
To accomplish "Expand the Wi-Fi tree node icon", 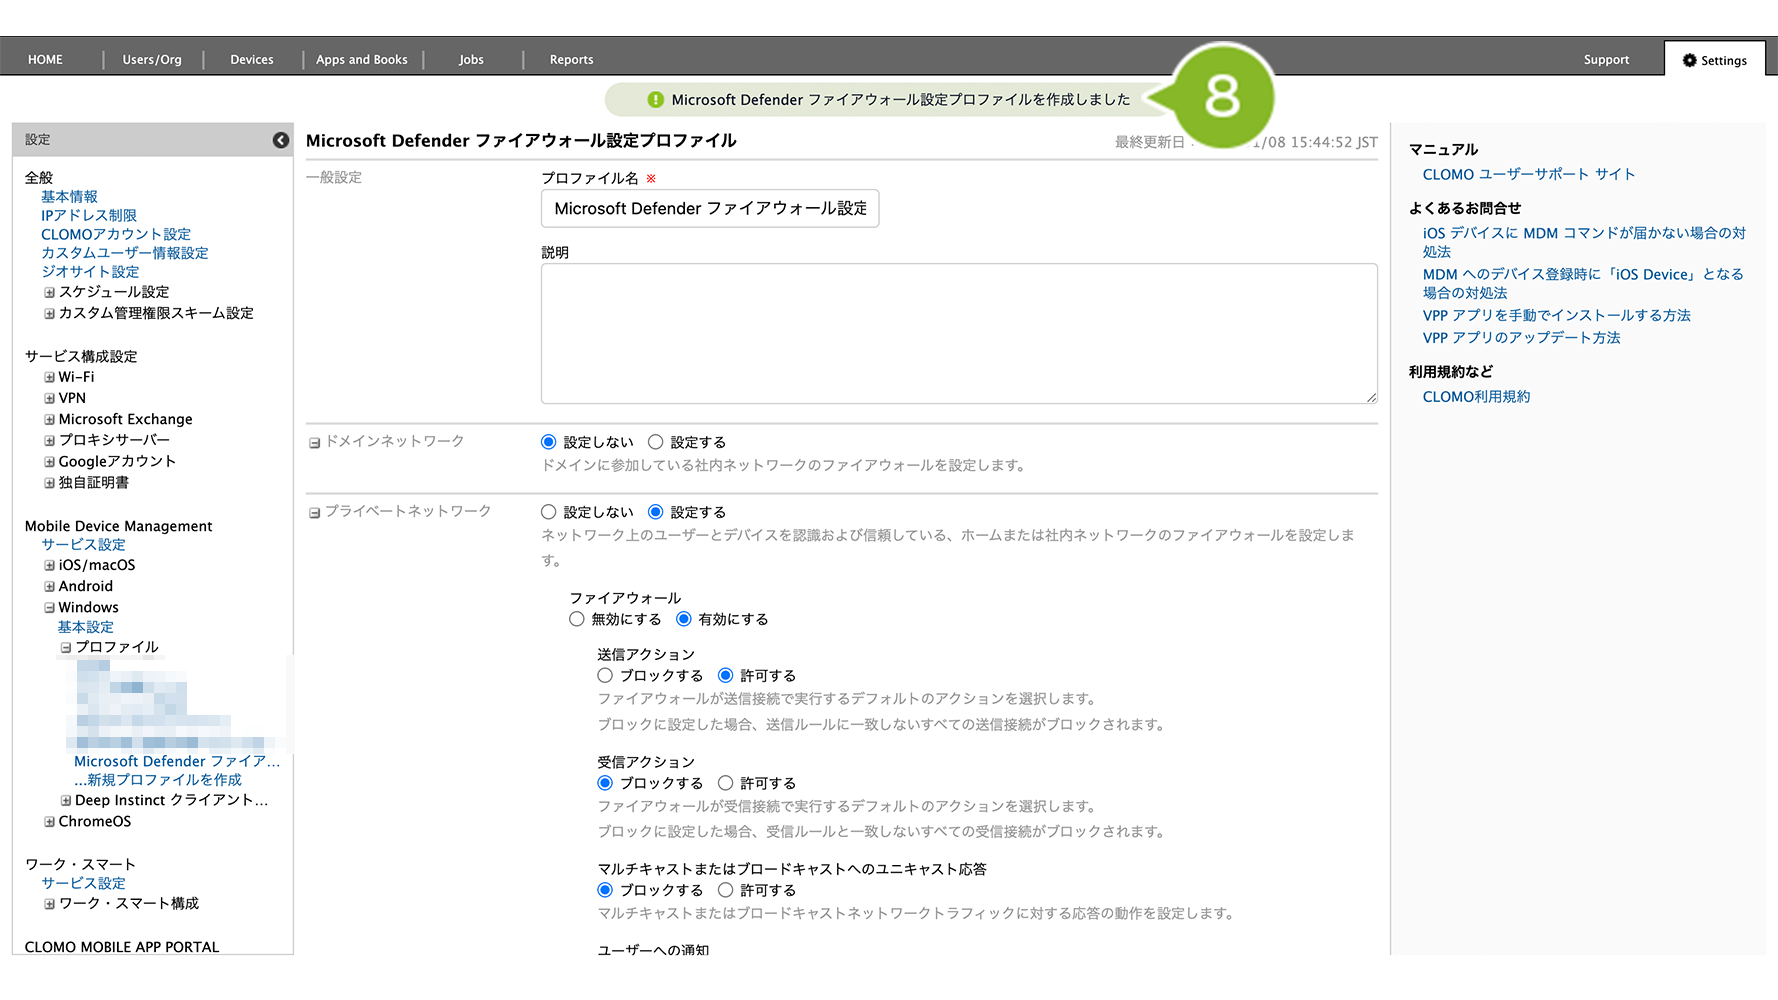I will pos(49,378).
